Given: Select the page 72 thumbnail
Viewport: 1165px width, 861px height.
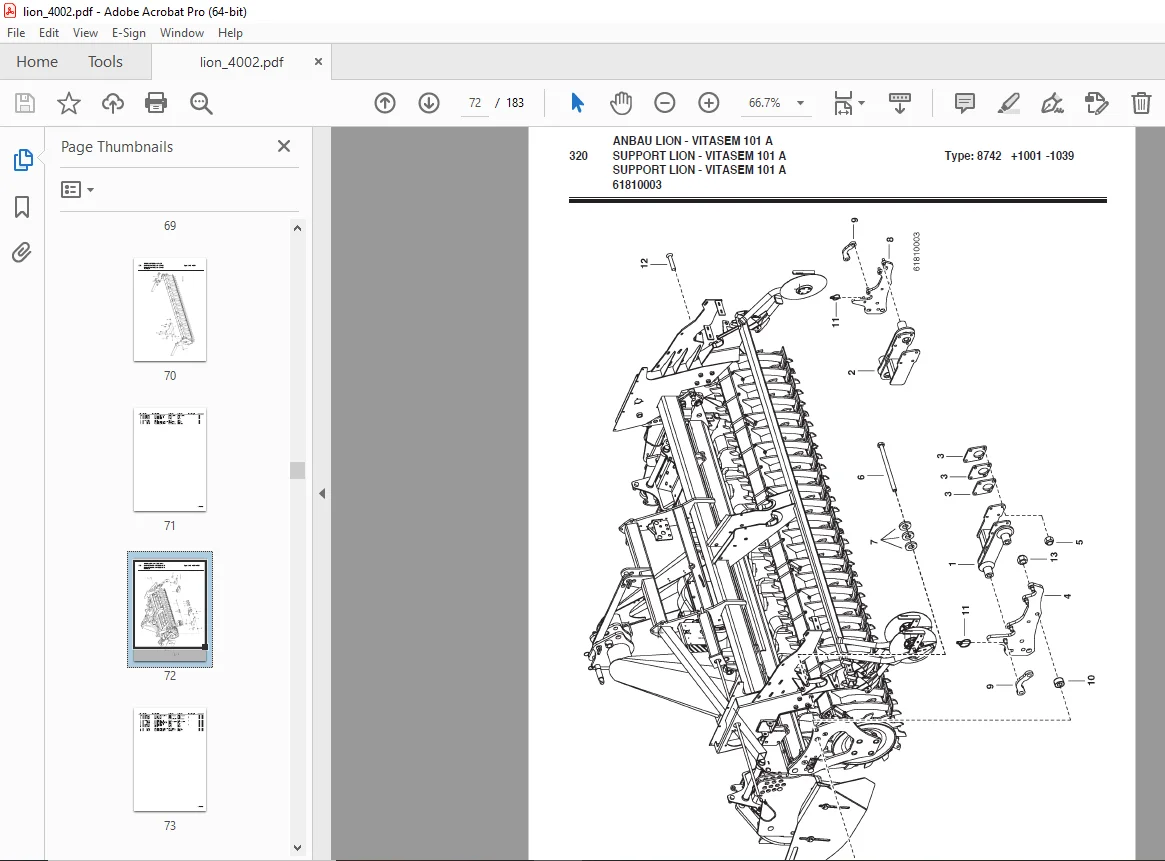Looking at the screenshot, I should click(170, 609).
